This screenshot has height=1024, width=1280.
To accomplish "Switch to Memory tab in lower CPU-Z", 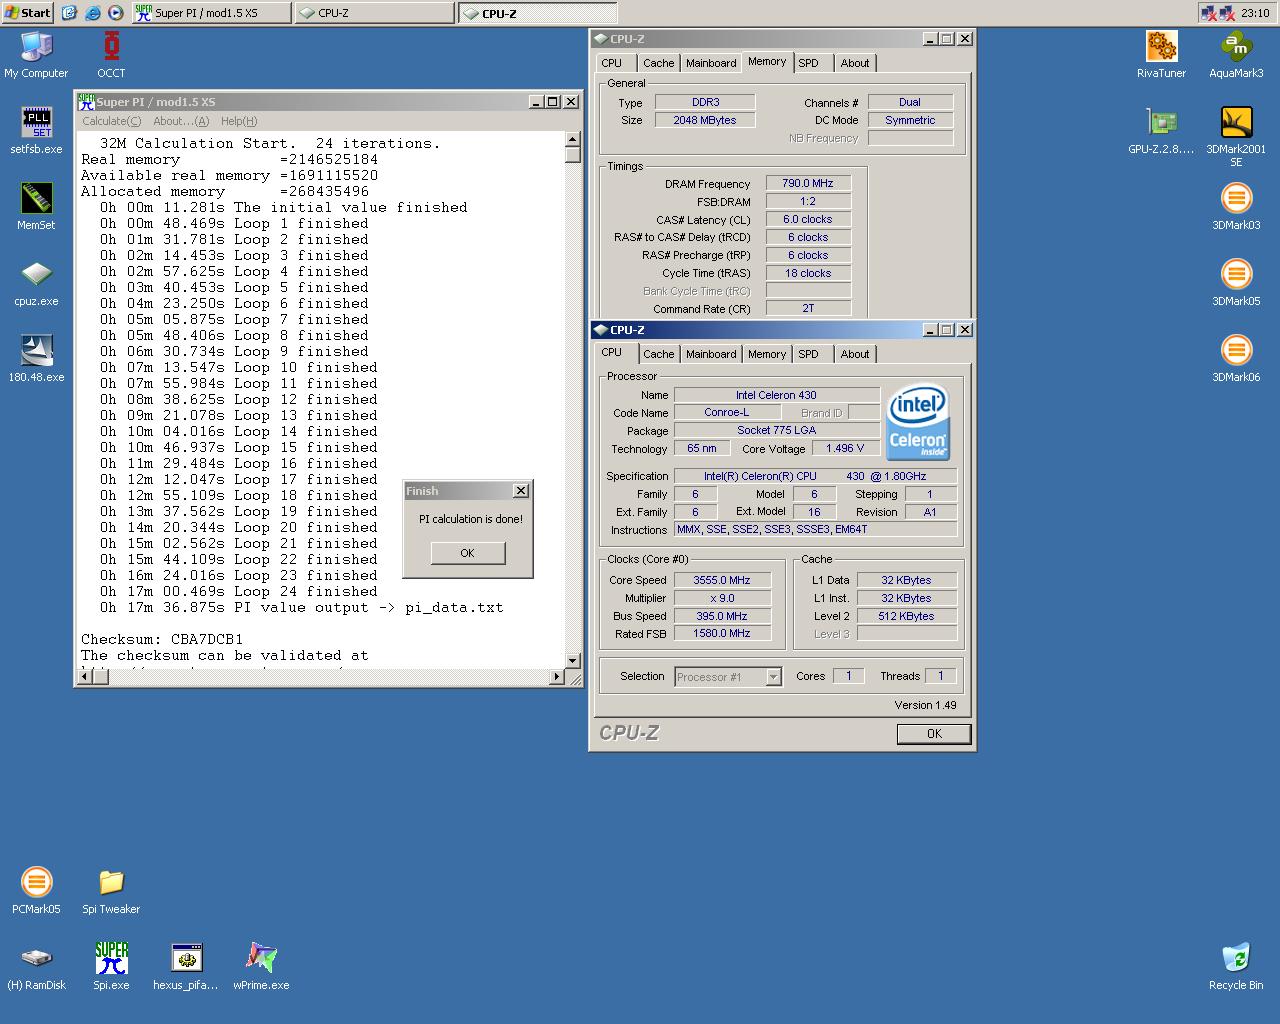I will click(x=767, y=354).
